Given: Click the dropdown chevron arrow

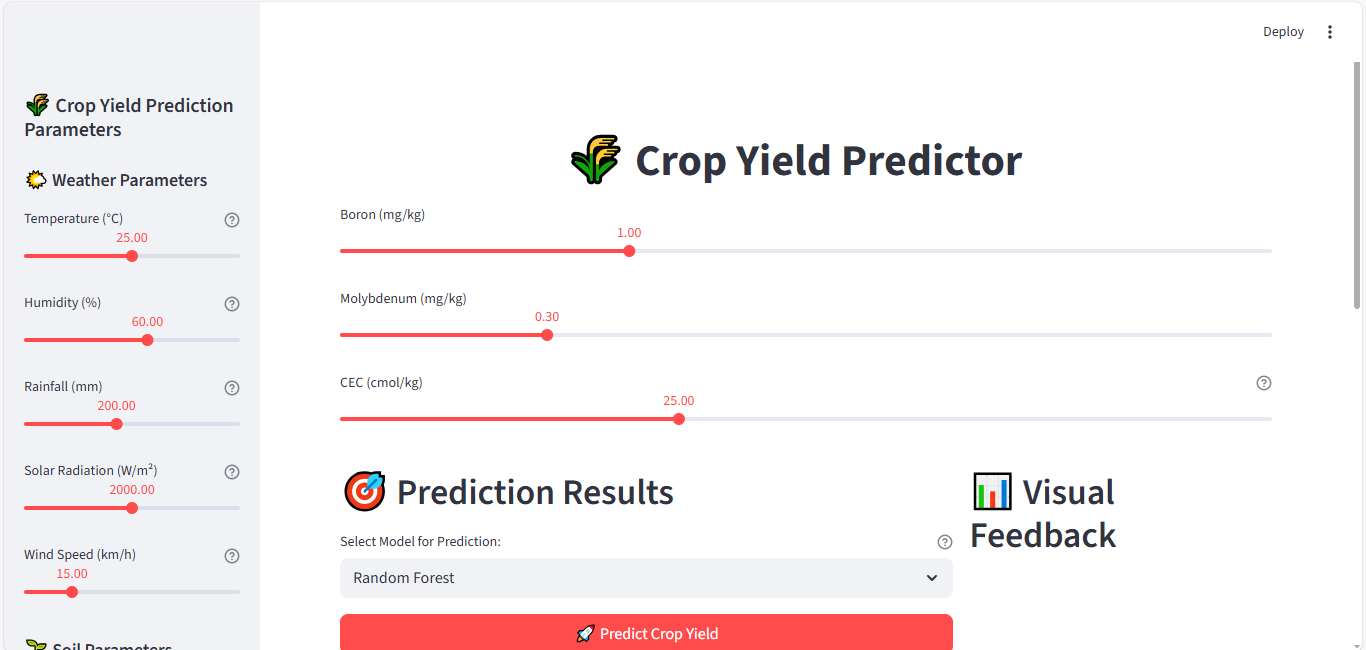Looking at the screenshot, I should pos(932,578).
